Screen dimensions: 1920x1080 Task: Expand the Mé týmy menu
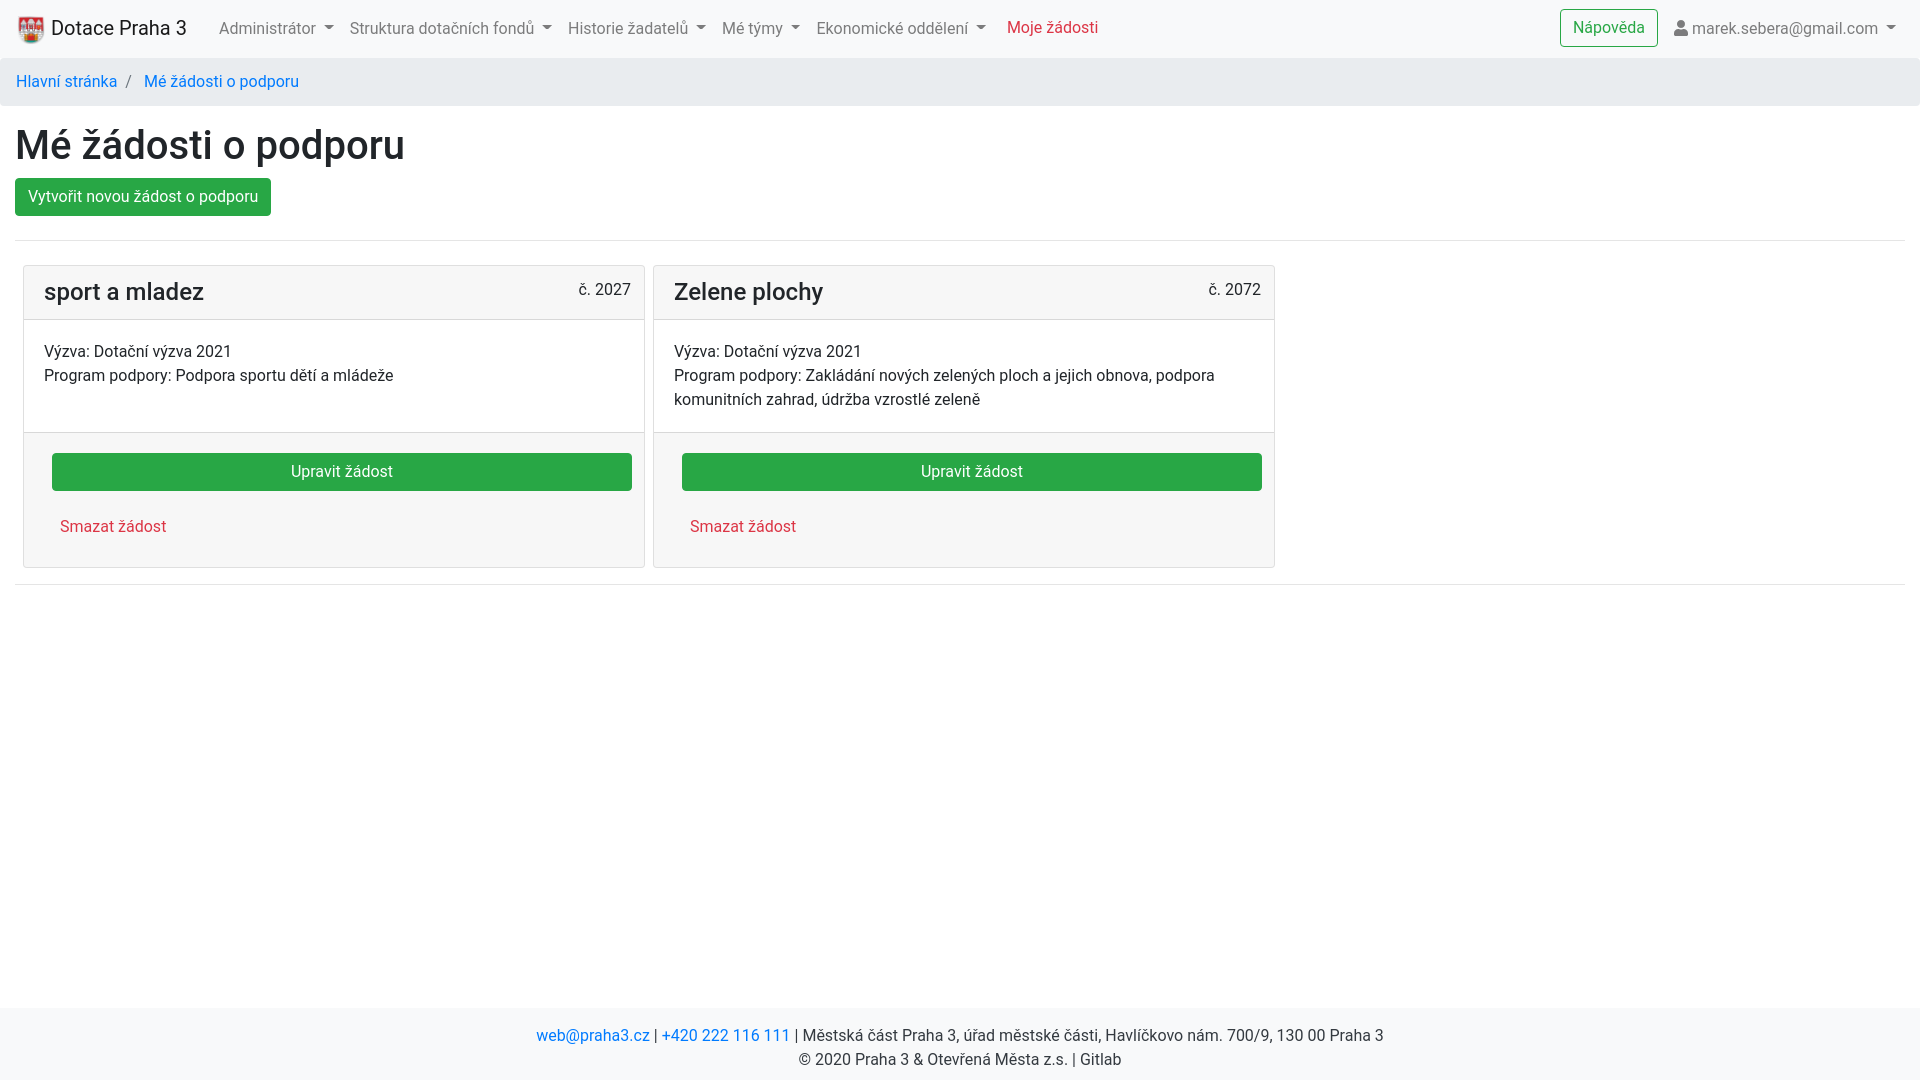[760, 29]
